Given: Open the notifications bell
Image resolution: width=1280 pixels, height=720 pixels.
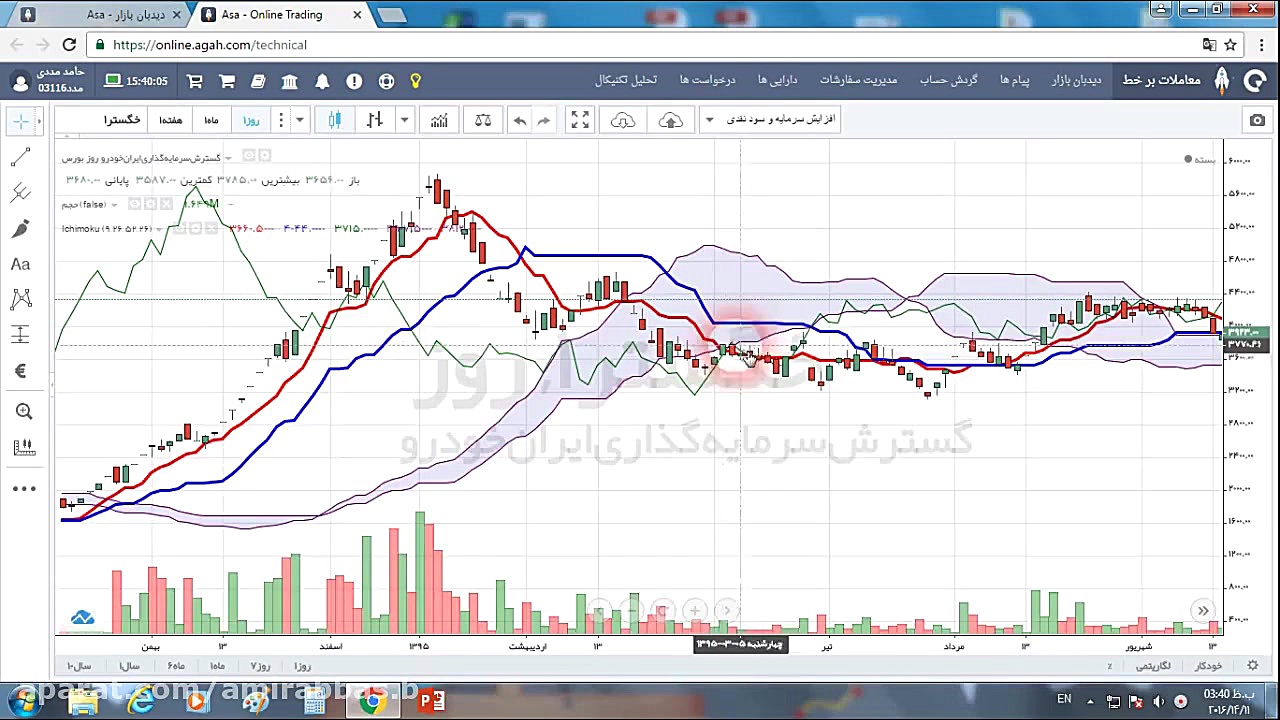Looking at the screenshot, I should coord(322,81).
